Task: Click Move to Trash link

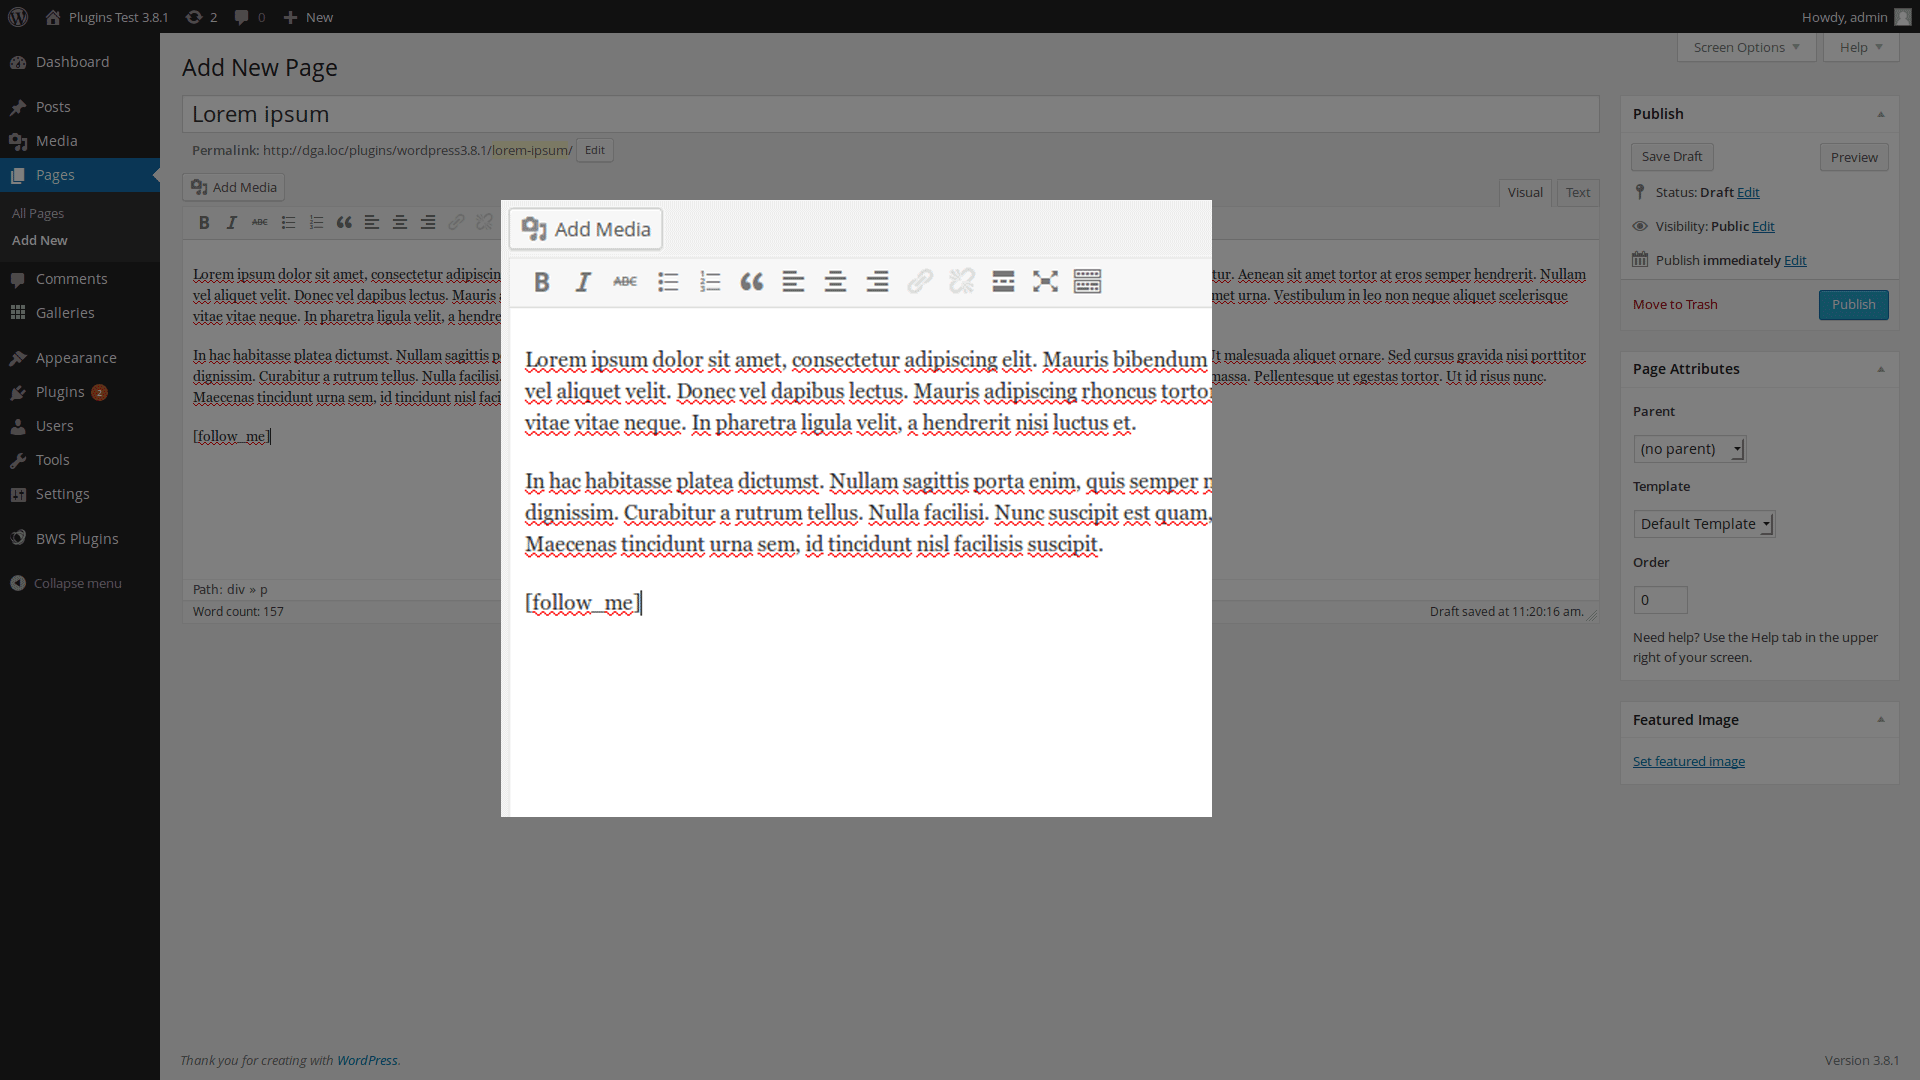Action: [x=1675, y=305]
